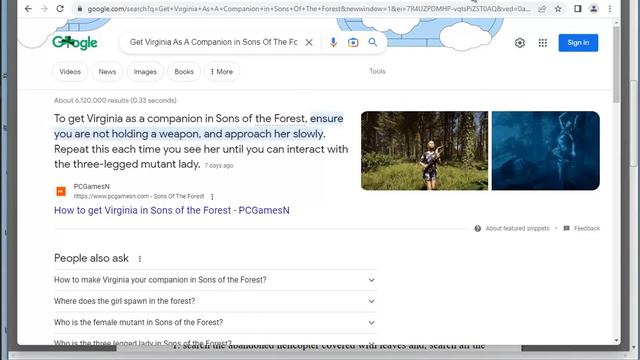Expand 'Where does the girl spawn' question
Screen dimensions: 640x360
click(215, 301)
